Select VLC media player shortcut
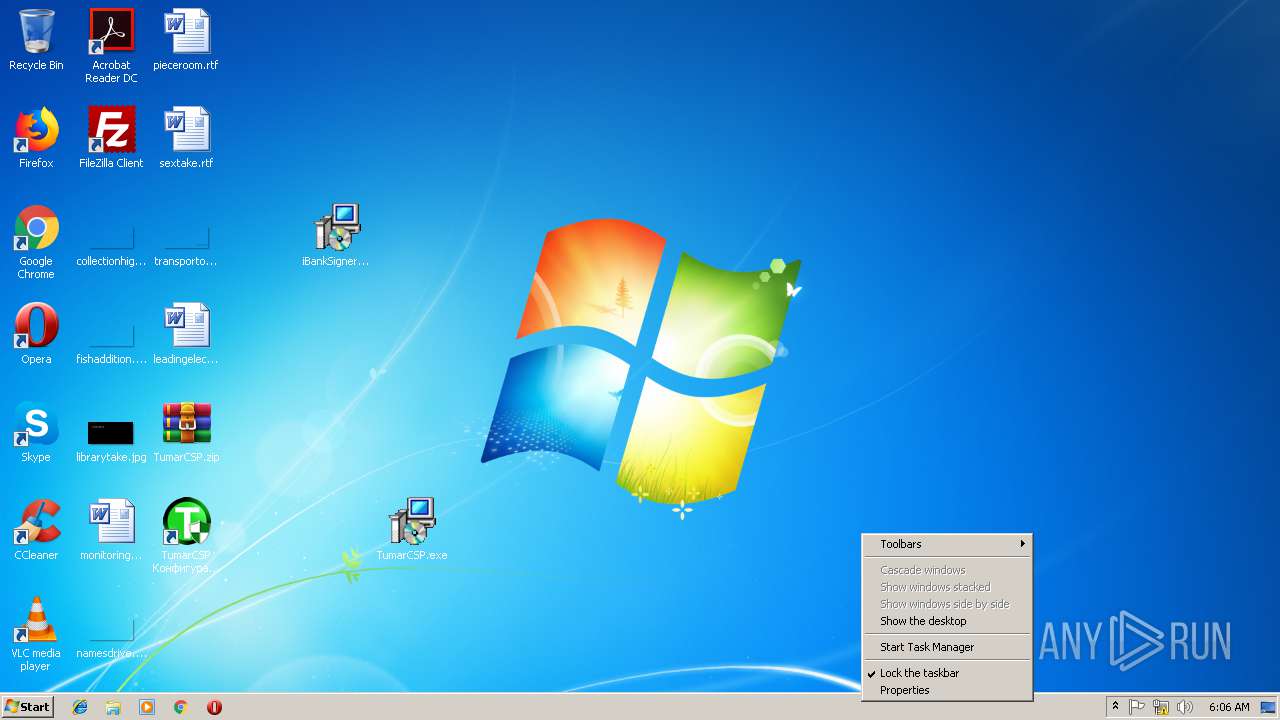The image size is (1280, 720). [36, 634]
